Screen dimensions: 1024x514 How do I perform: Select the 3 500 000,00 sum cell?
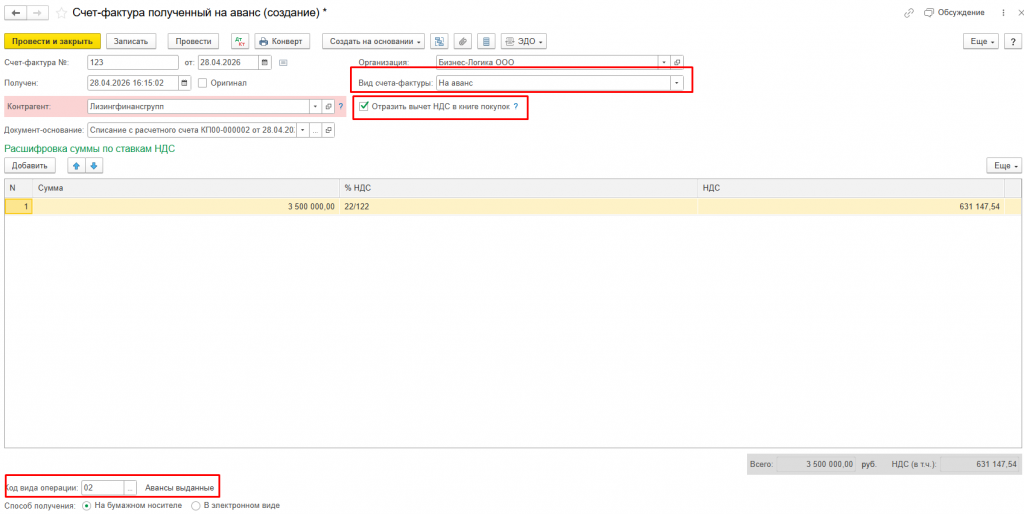point(186,206)
